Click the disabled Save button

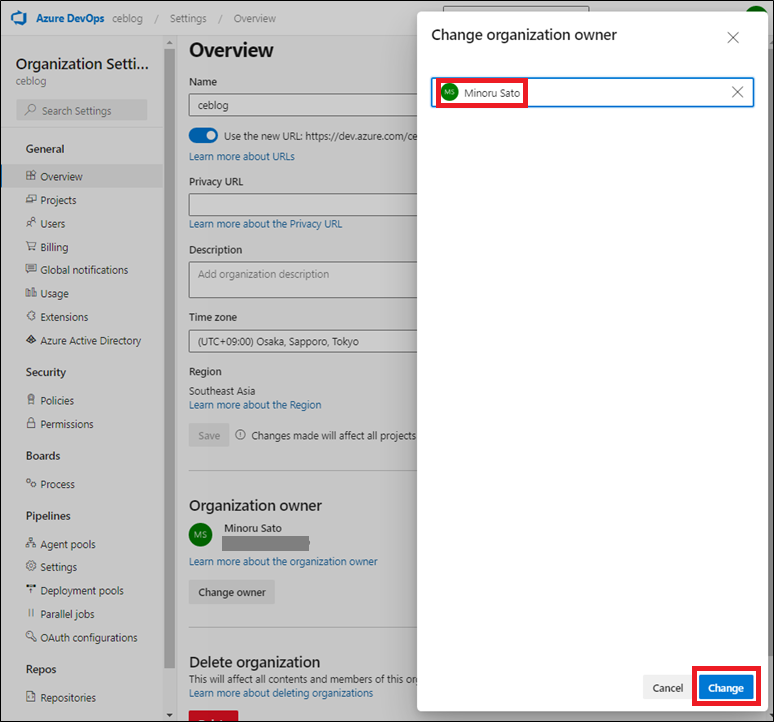coord(209,435)
